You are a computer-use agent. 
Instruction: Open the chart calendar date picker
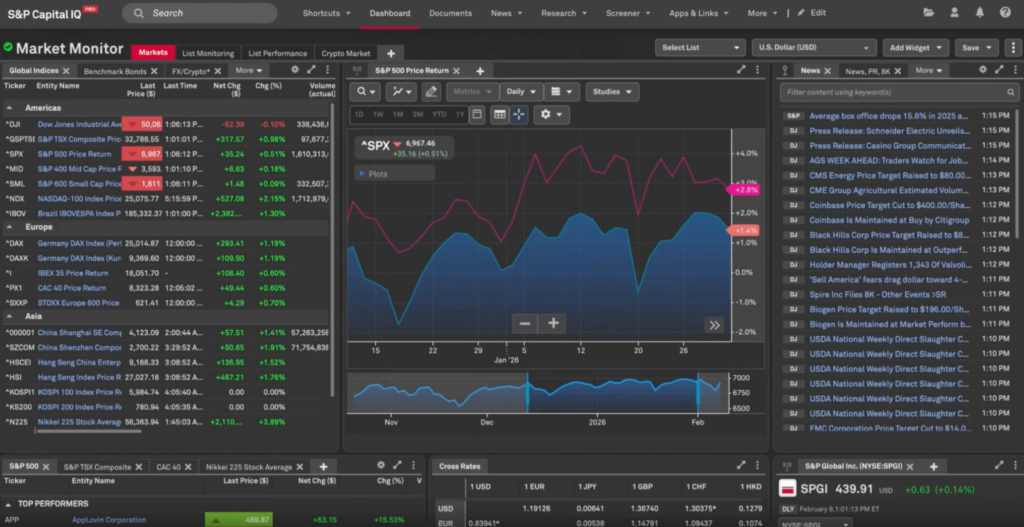(477, 114)
